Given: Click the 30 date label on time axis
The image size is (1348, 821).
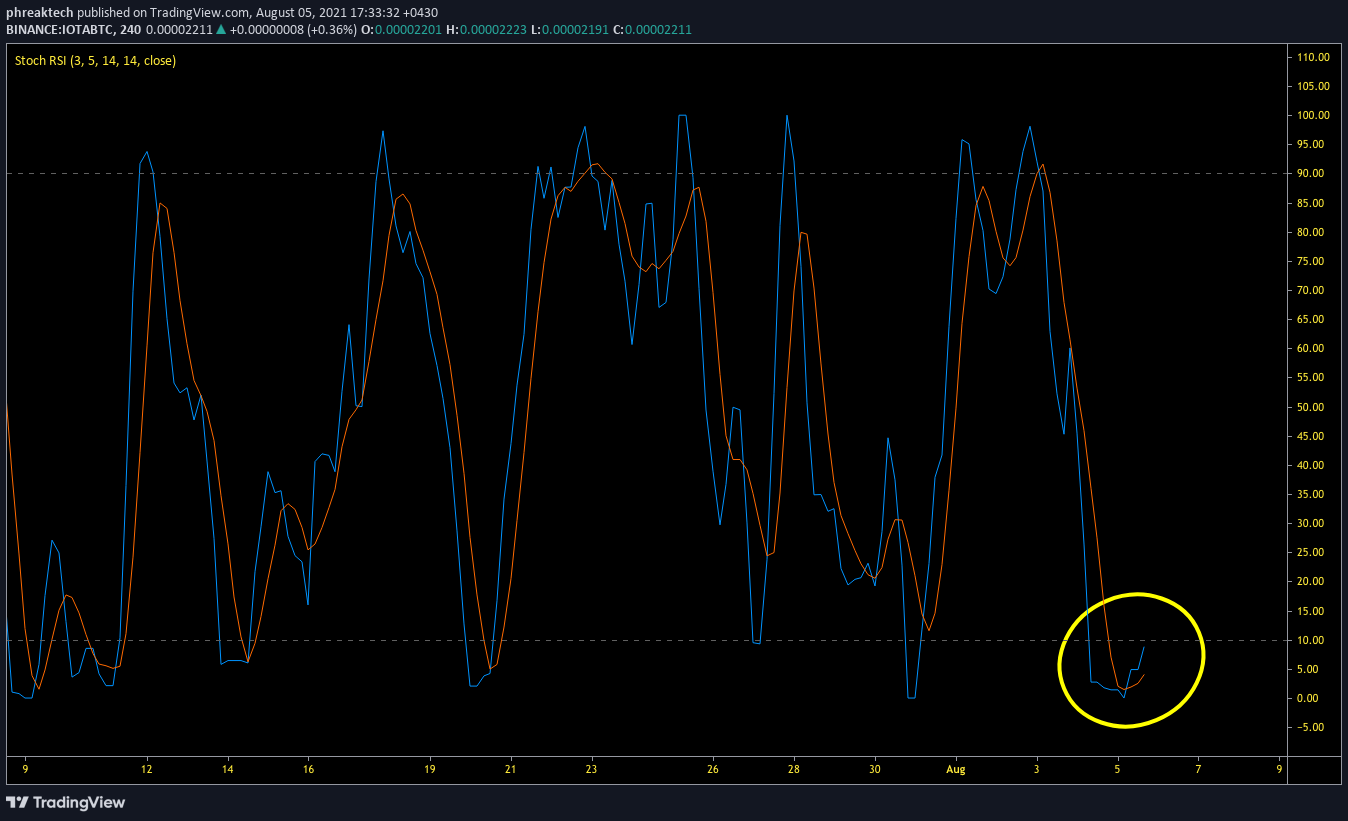Looking at the screenshot, I should (x=874, y=770).
